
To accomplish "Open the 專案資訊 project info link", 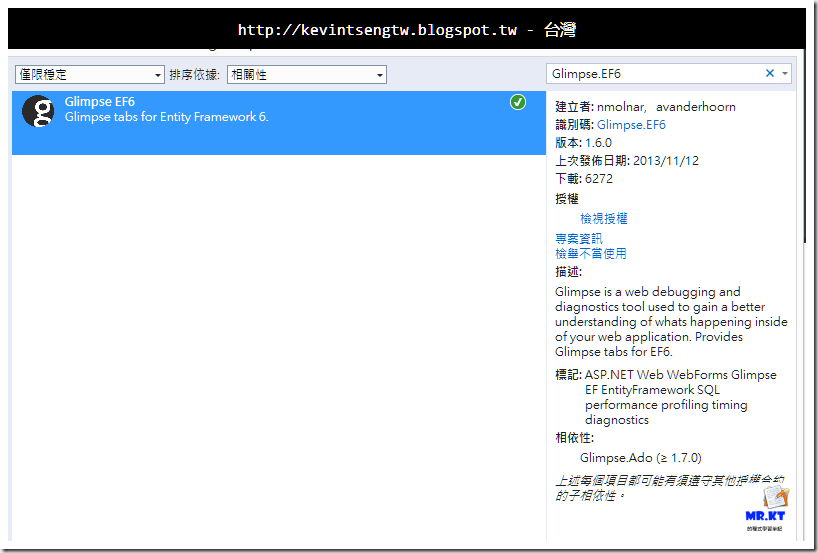I will click(x=579, y=238).
